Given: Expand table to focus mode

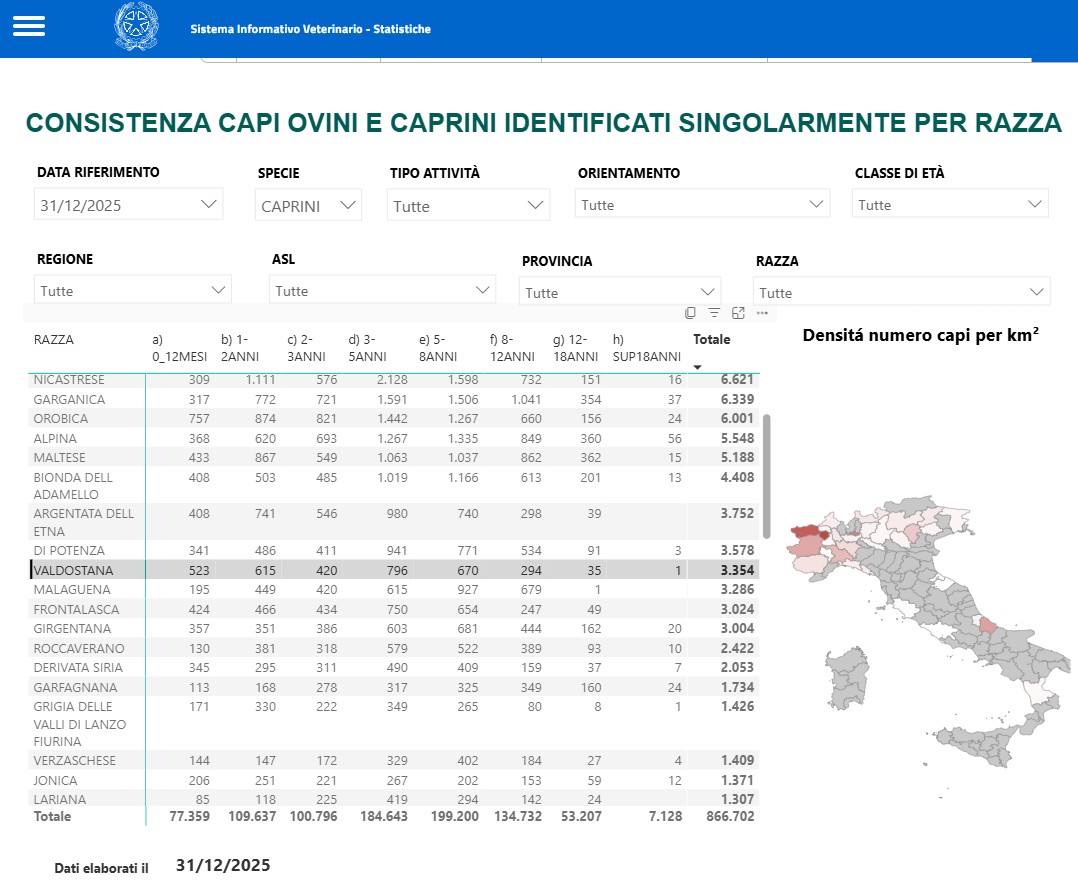Looking at the screenshot, I should [x=738, y=313].
